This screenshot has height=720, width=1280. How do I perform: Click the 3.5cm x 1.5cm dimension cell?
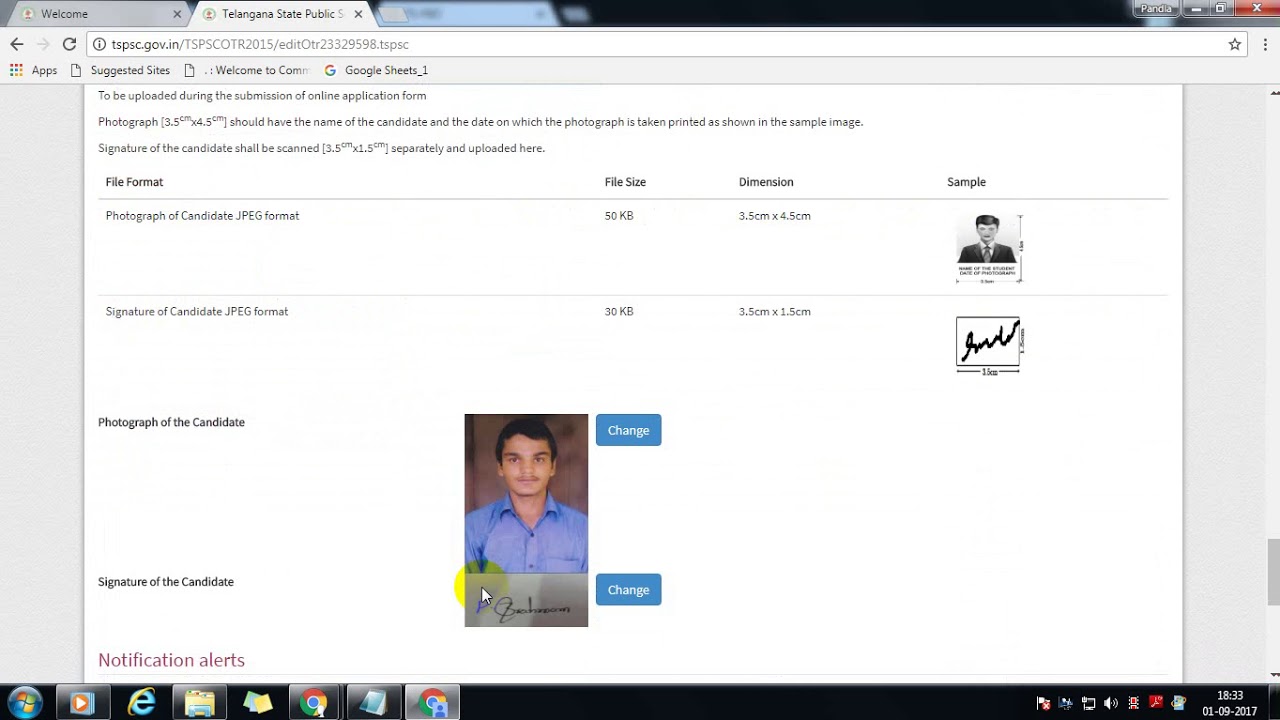point(775,312)
